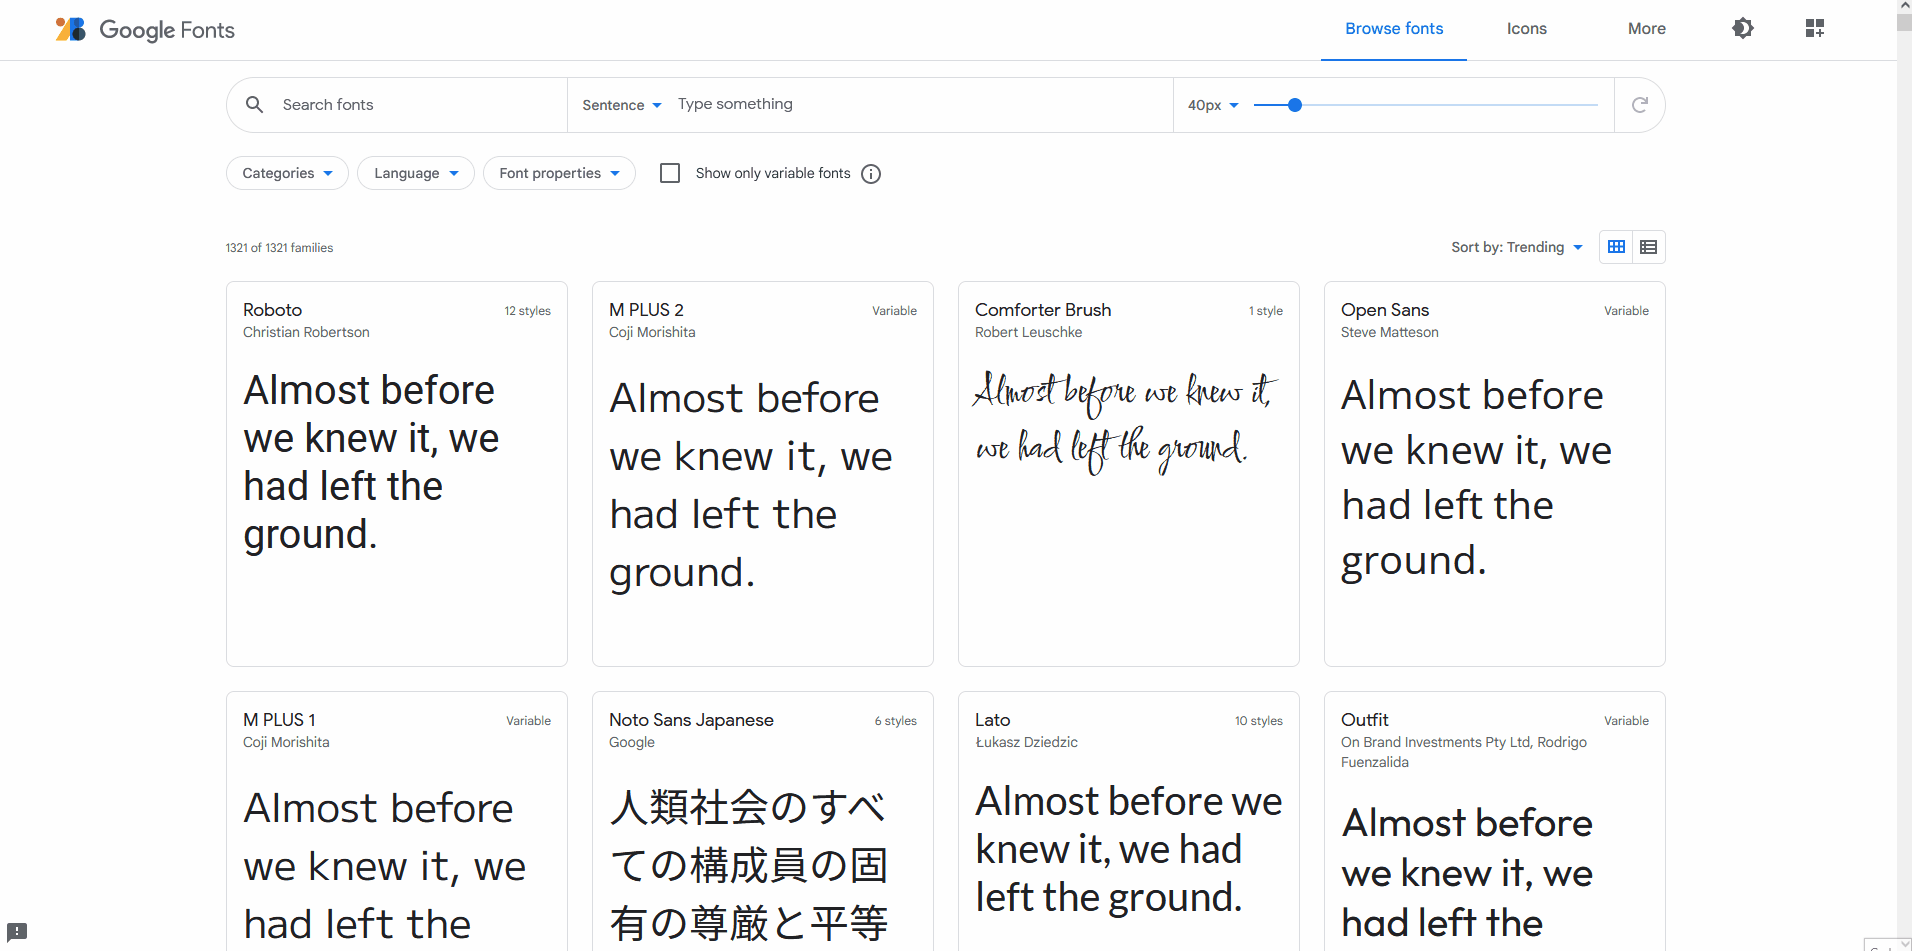
Task: Open the feedback icon at bottom left
Action: (x=17, y=931)
